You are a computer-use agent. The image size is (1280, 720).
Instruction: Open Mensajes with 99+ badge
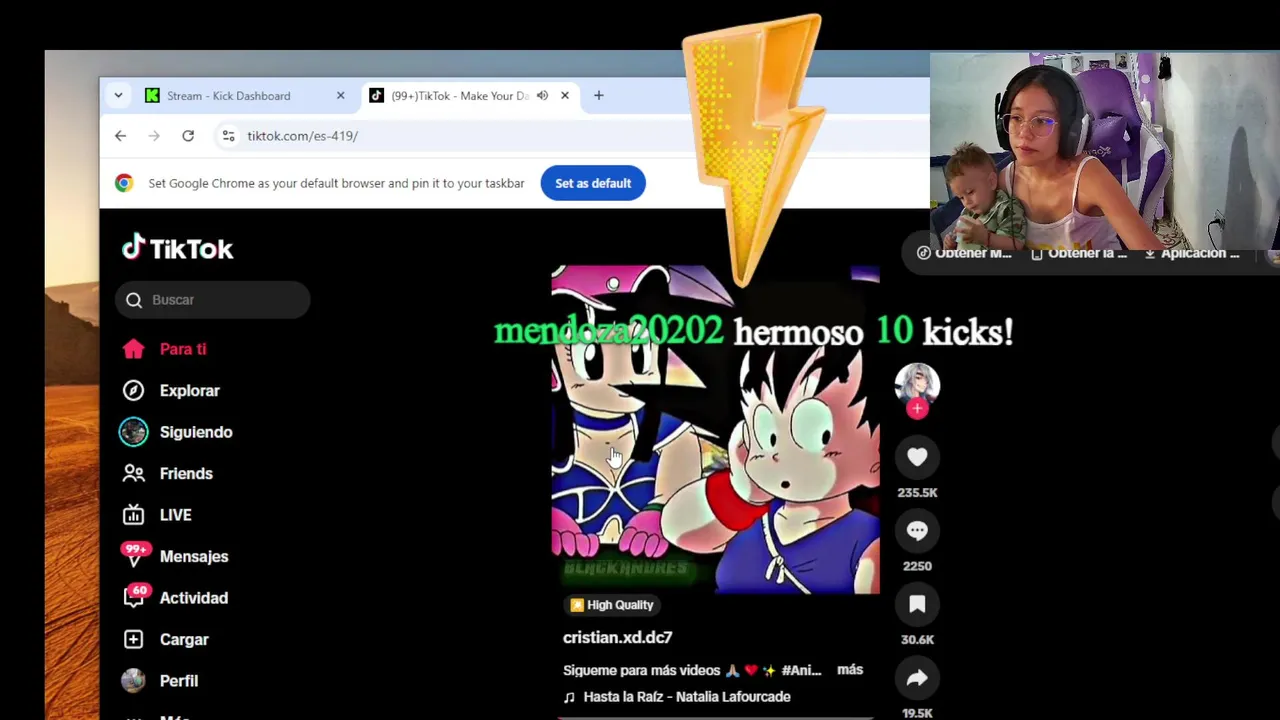pyautogui.click(x=175, y=556)
